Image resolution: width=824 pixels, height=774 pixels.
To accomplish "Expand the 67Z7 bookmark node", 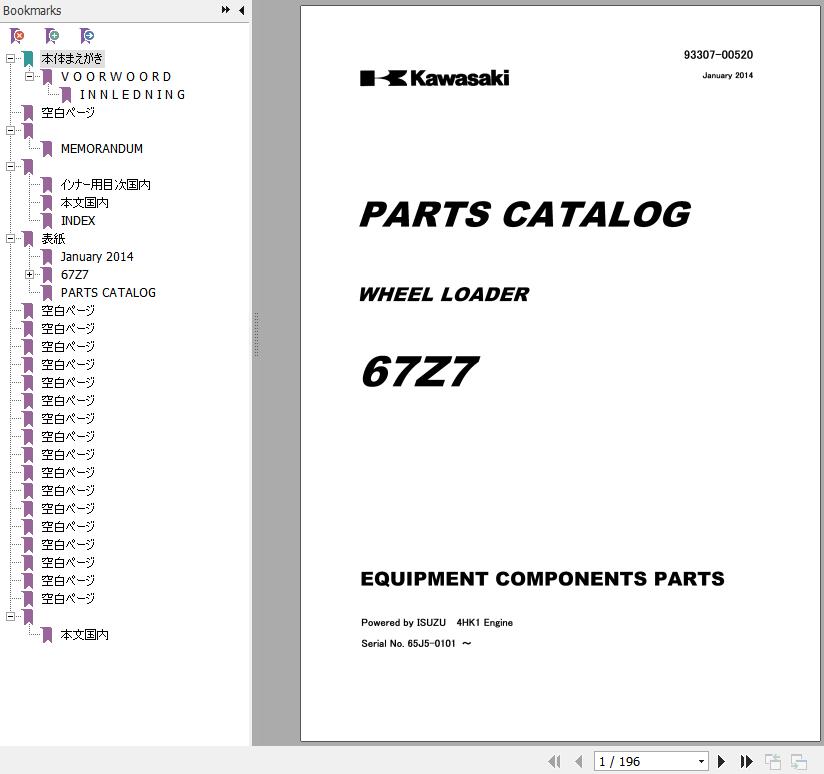I will pyautogui.click(x=29, y=274).
